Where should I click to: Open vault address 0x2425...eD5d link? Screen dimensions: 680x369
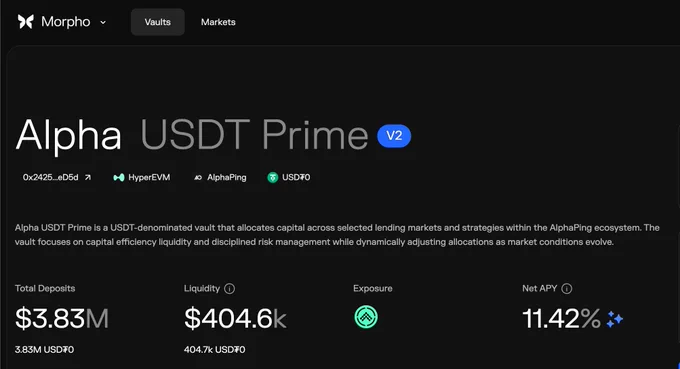click(51, 177)
